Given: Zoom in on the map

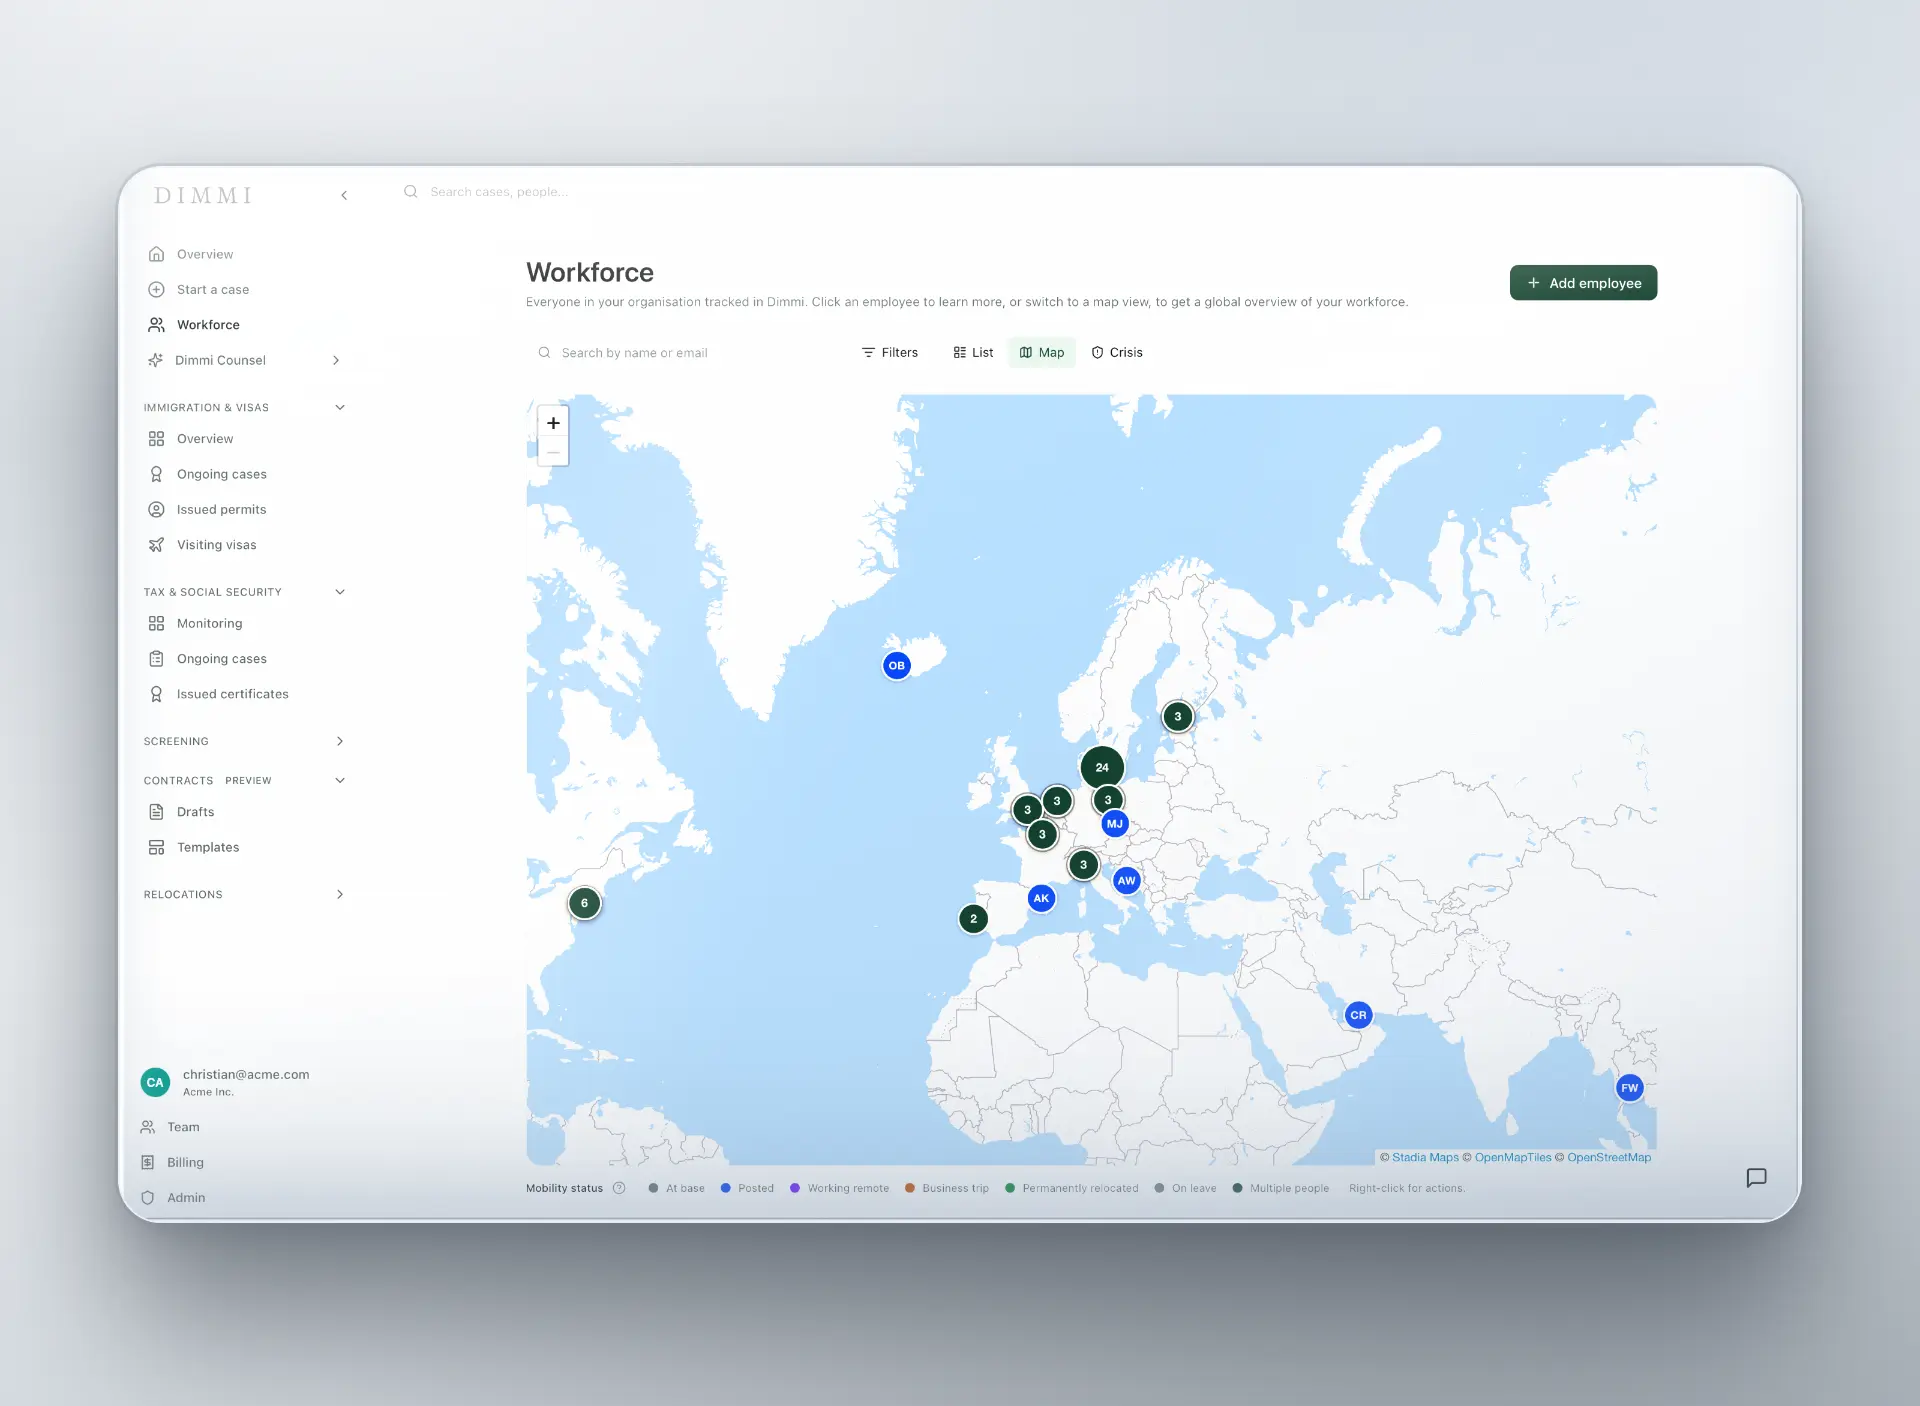Looking at the screenshot, I should coord(553,422).
